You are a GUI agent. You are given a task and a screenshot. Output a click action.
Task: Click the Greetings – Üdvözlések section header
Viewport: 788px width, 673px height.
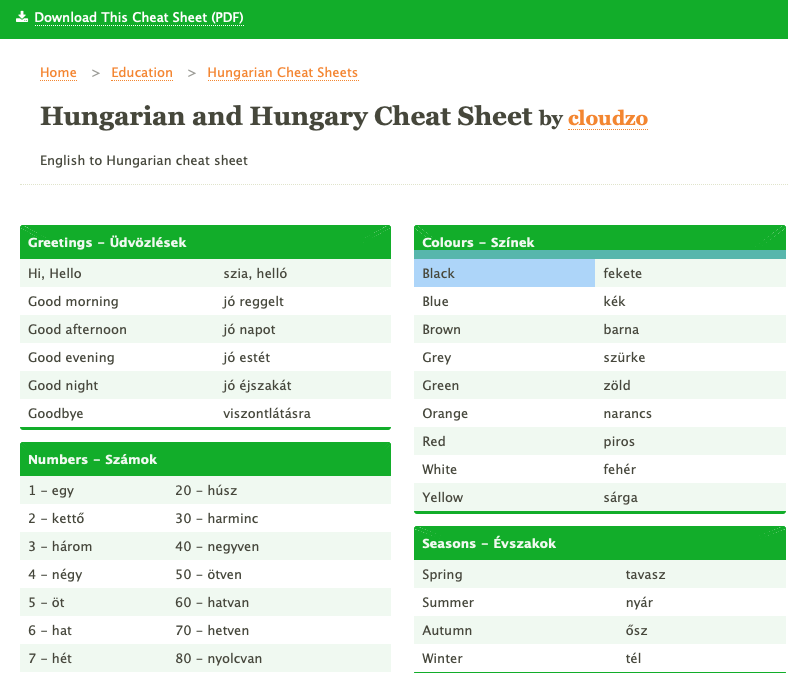[107, 242]
